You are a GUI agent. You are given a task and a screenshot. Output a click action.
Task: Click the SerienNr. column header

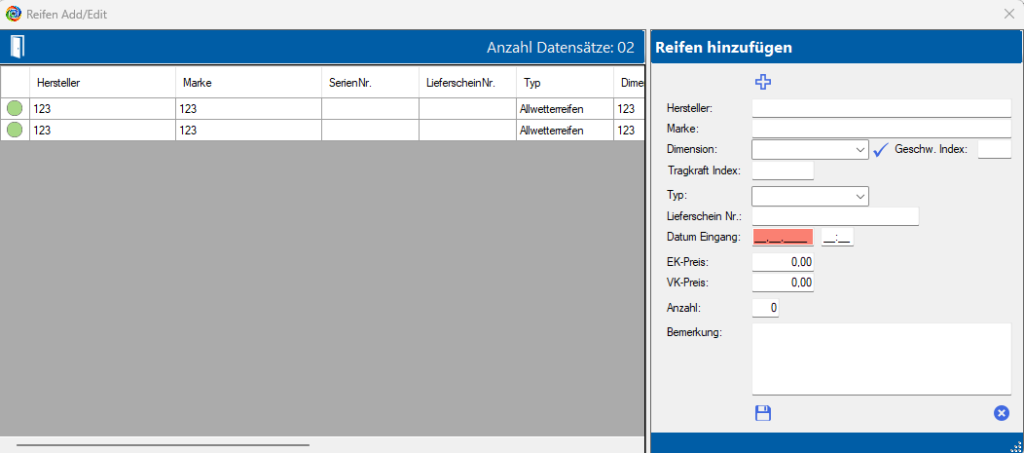click(370, 82)
